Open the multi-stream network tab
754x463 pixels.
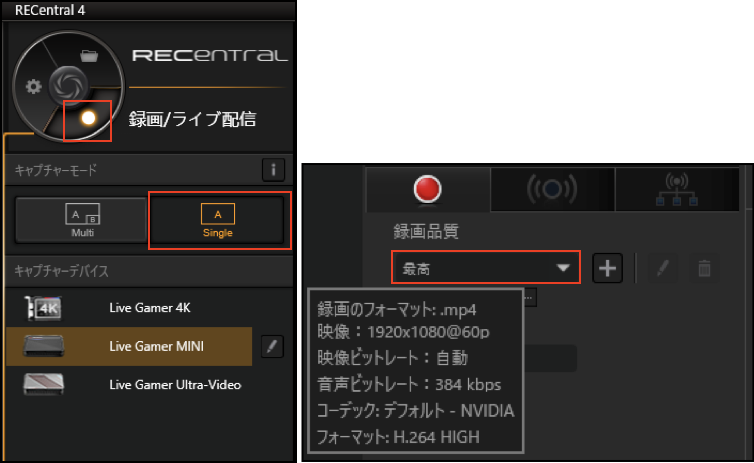click(677, 189)
